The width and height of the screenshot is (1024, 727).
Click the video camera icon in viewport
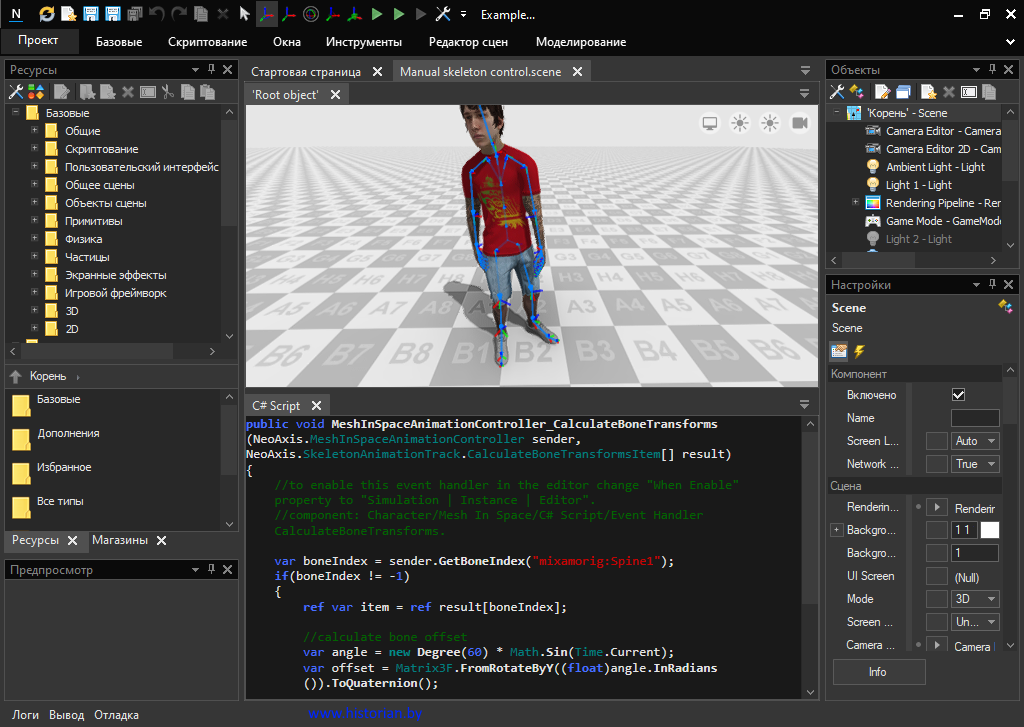(x=800, y=123)
